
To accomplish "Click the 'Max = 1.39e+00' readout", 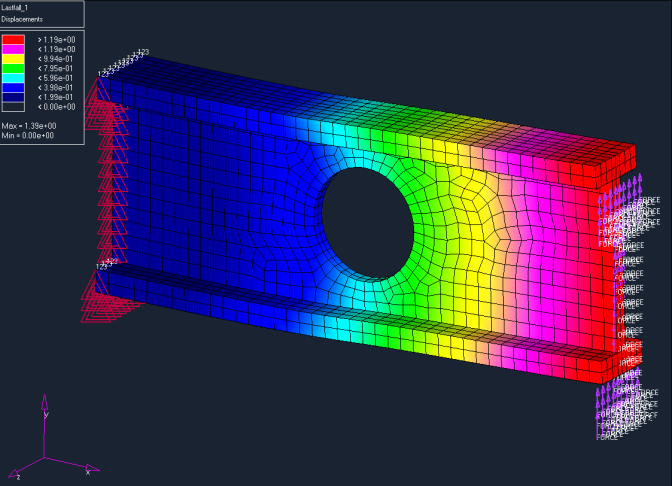I will [x=29, y=126].
